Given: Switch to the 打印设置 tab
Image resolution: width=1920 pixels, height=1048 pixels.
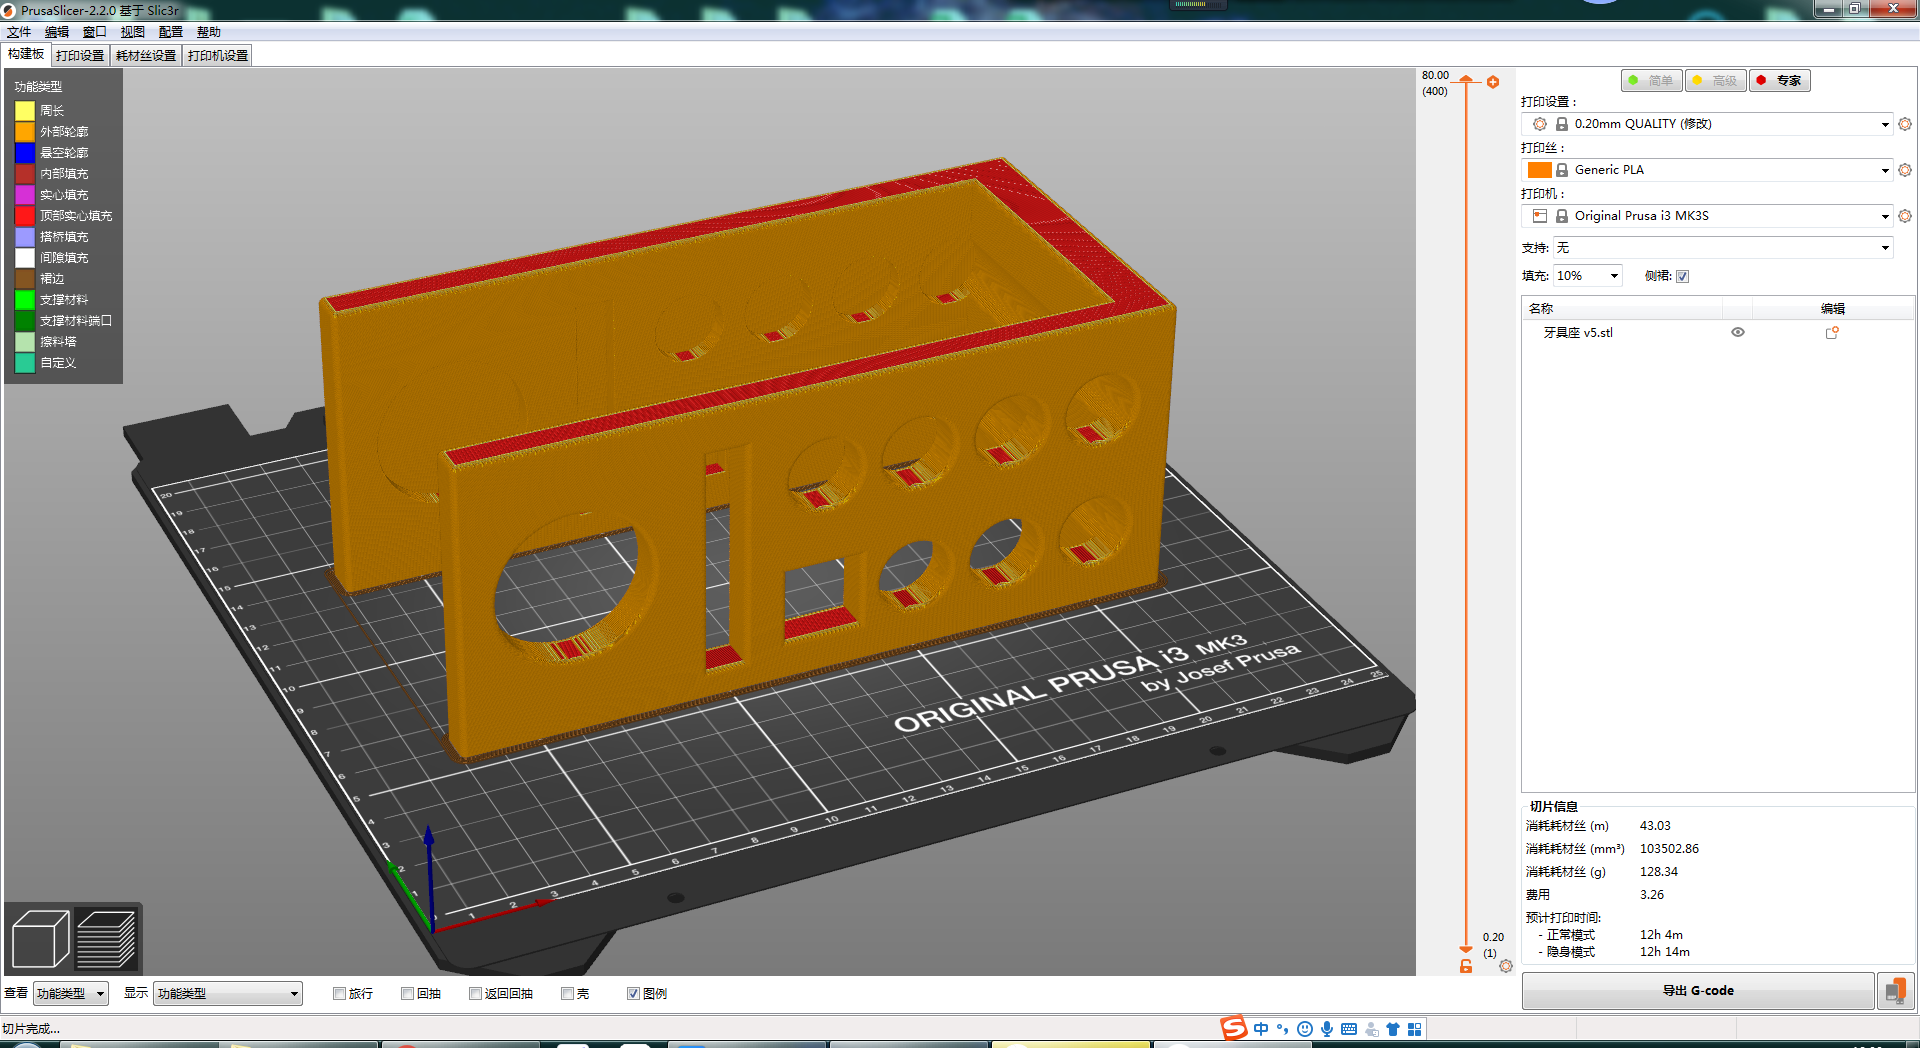Looking at the screenshot, I should point(79,55).
